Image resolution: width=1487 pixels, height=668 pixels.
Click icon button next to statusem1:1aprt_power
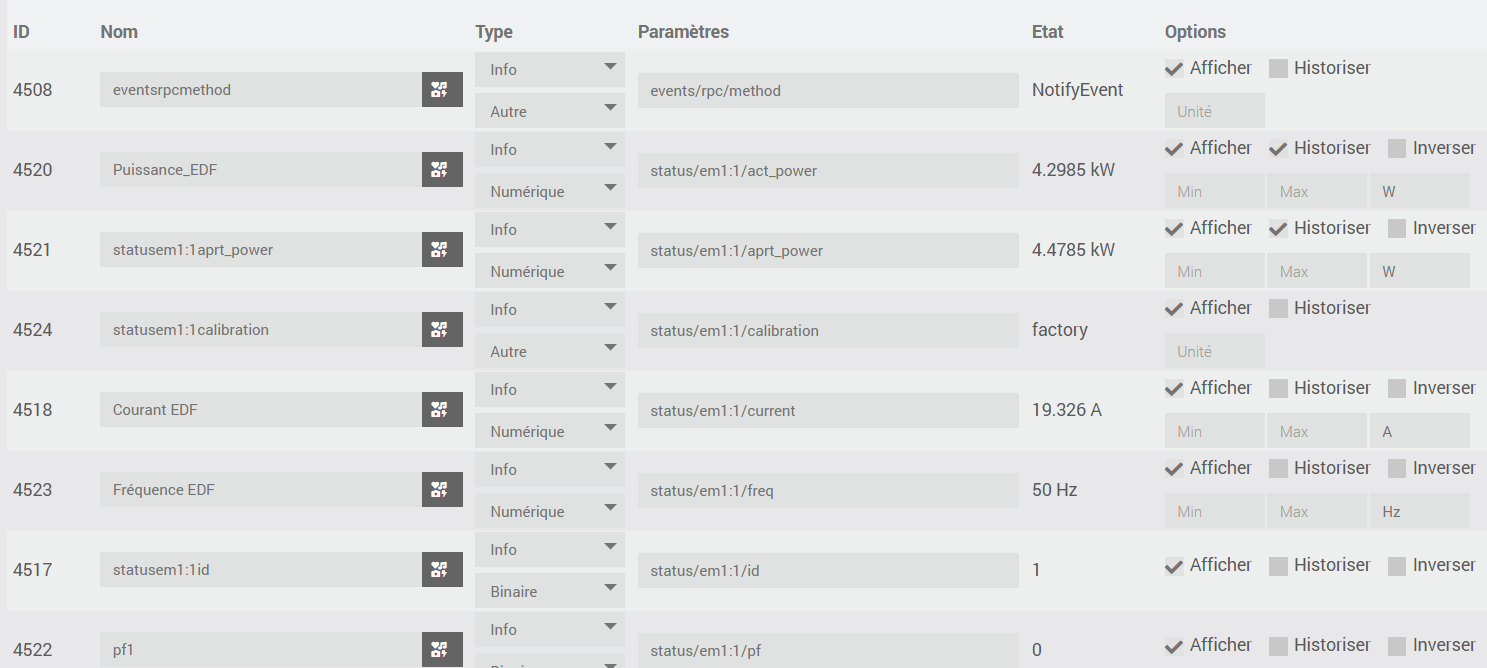442,250
